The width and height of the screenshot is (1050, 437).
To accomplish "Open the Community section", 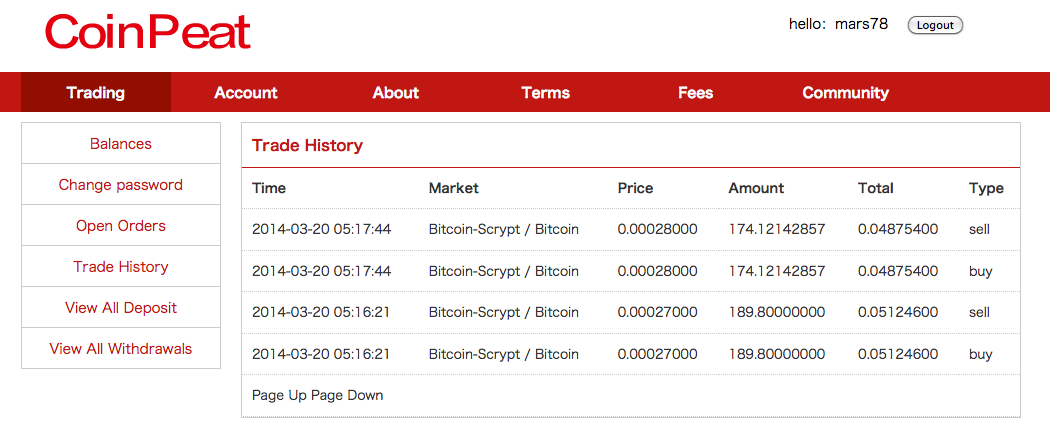I will (x=846, y=92).
